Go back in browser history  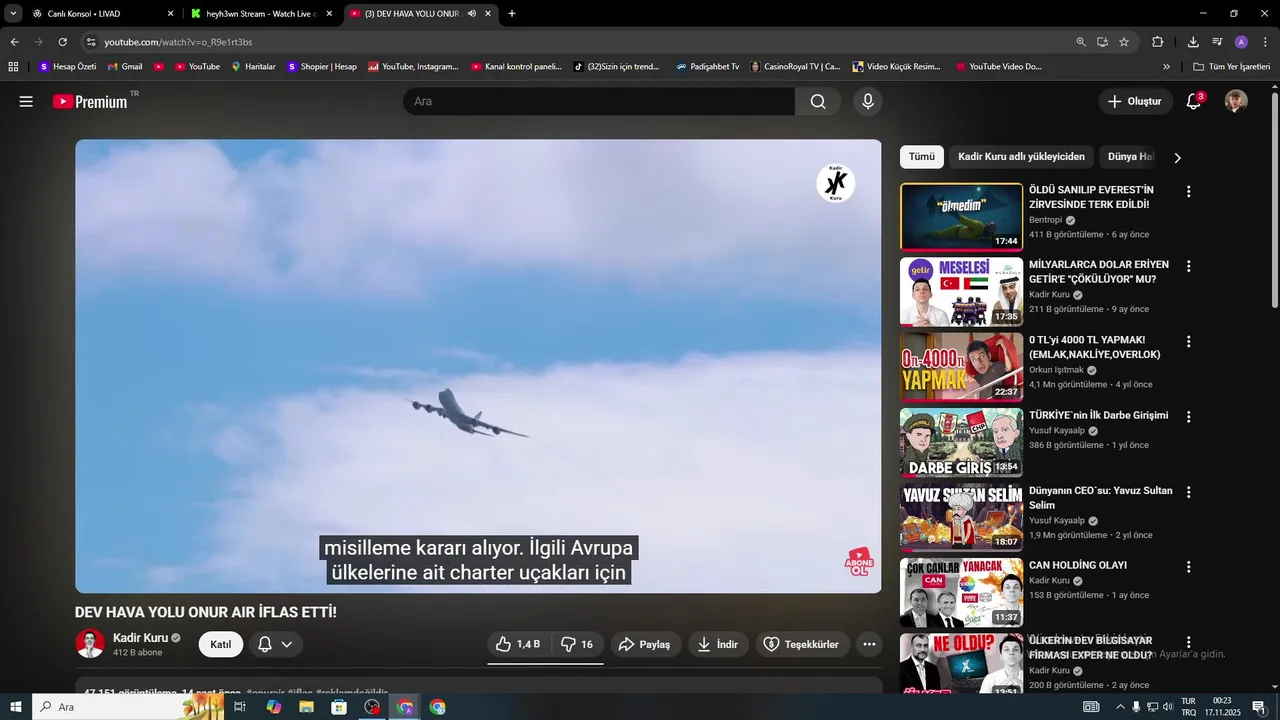coord(15,42)
